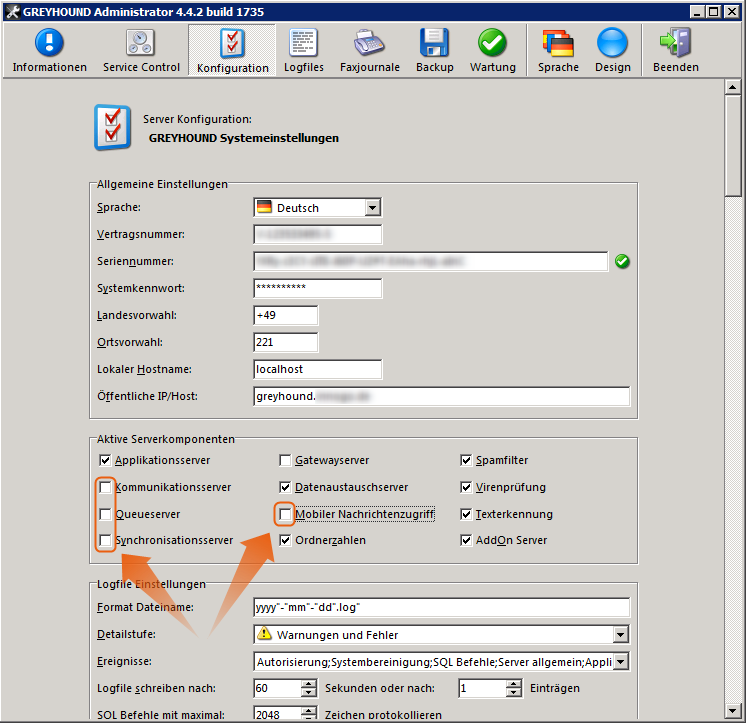Image resolution: width=746 pixels, height=723 pixels.
Task: Uncheck the Spamfilter checkbox
Action: [x=466, y=460]
